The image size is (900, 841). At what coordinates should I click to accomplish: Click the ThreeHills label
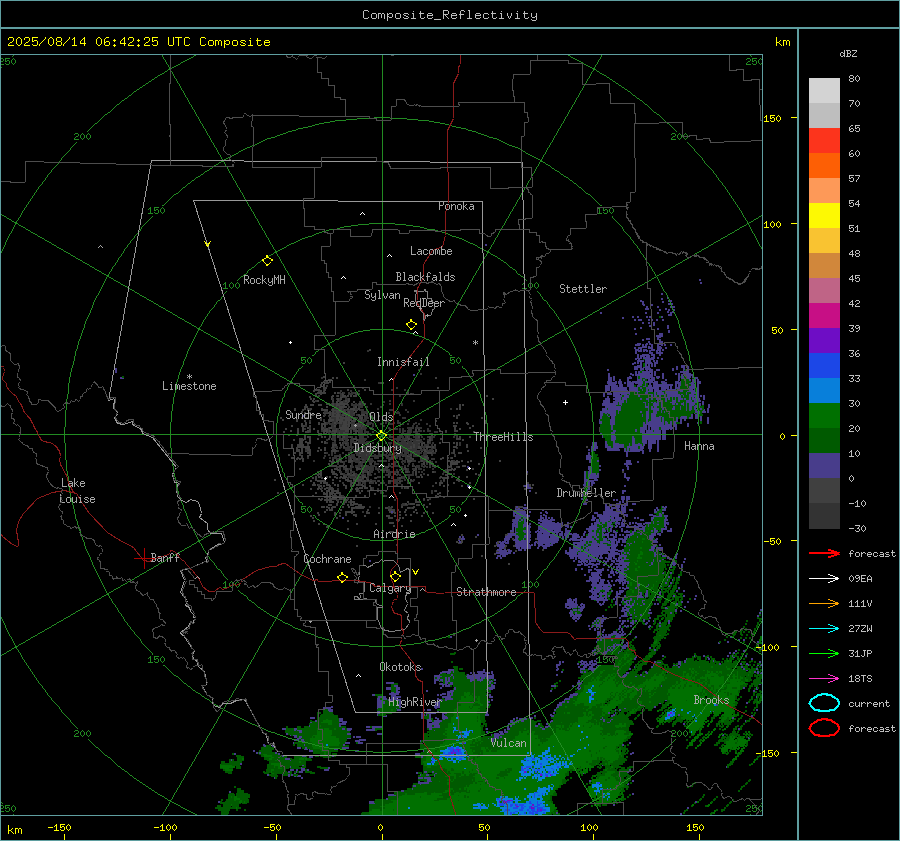pos(503,437)
